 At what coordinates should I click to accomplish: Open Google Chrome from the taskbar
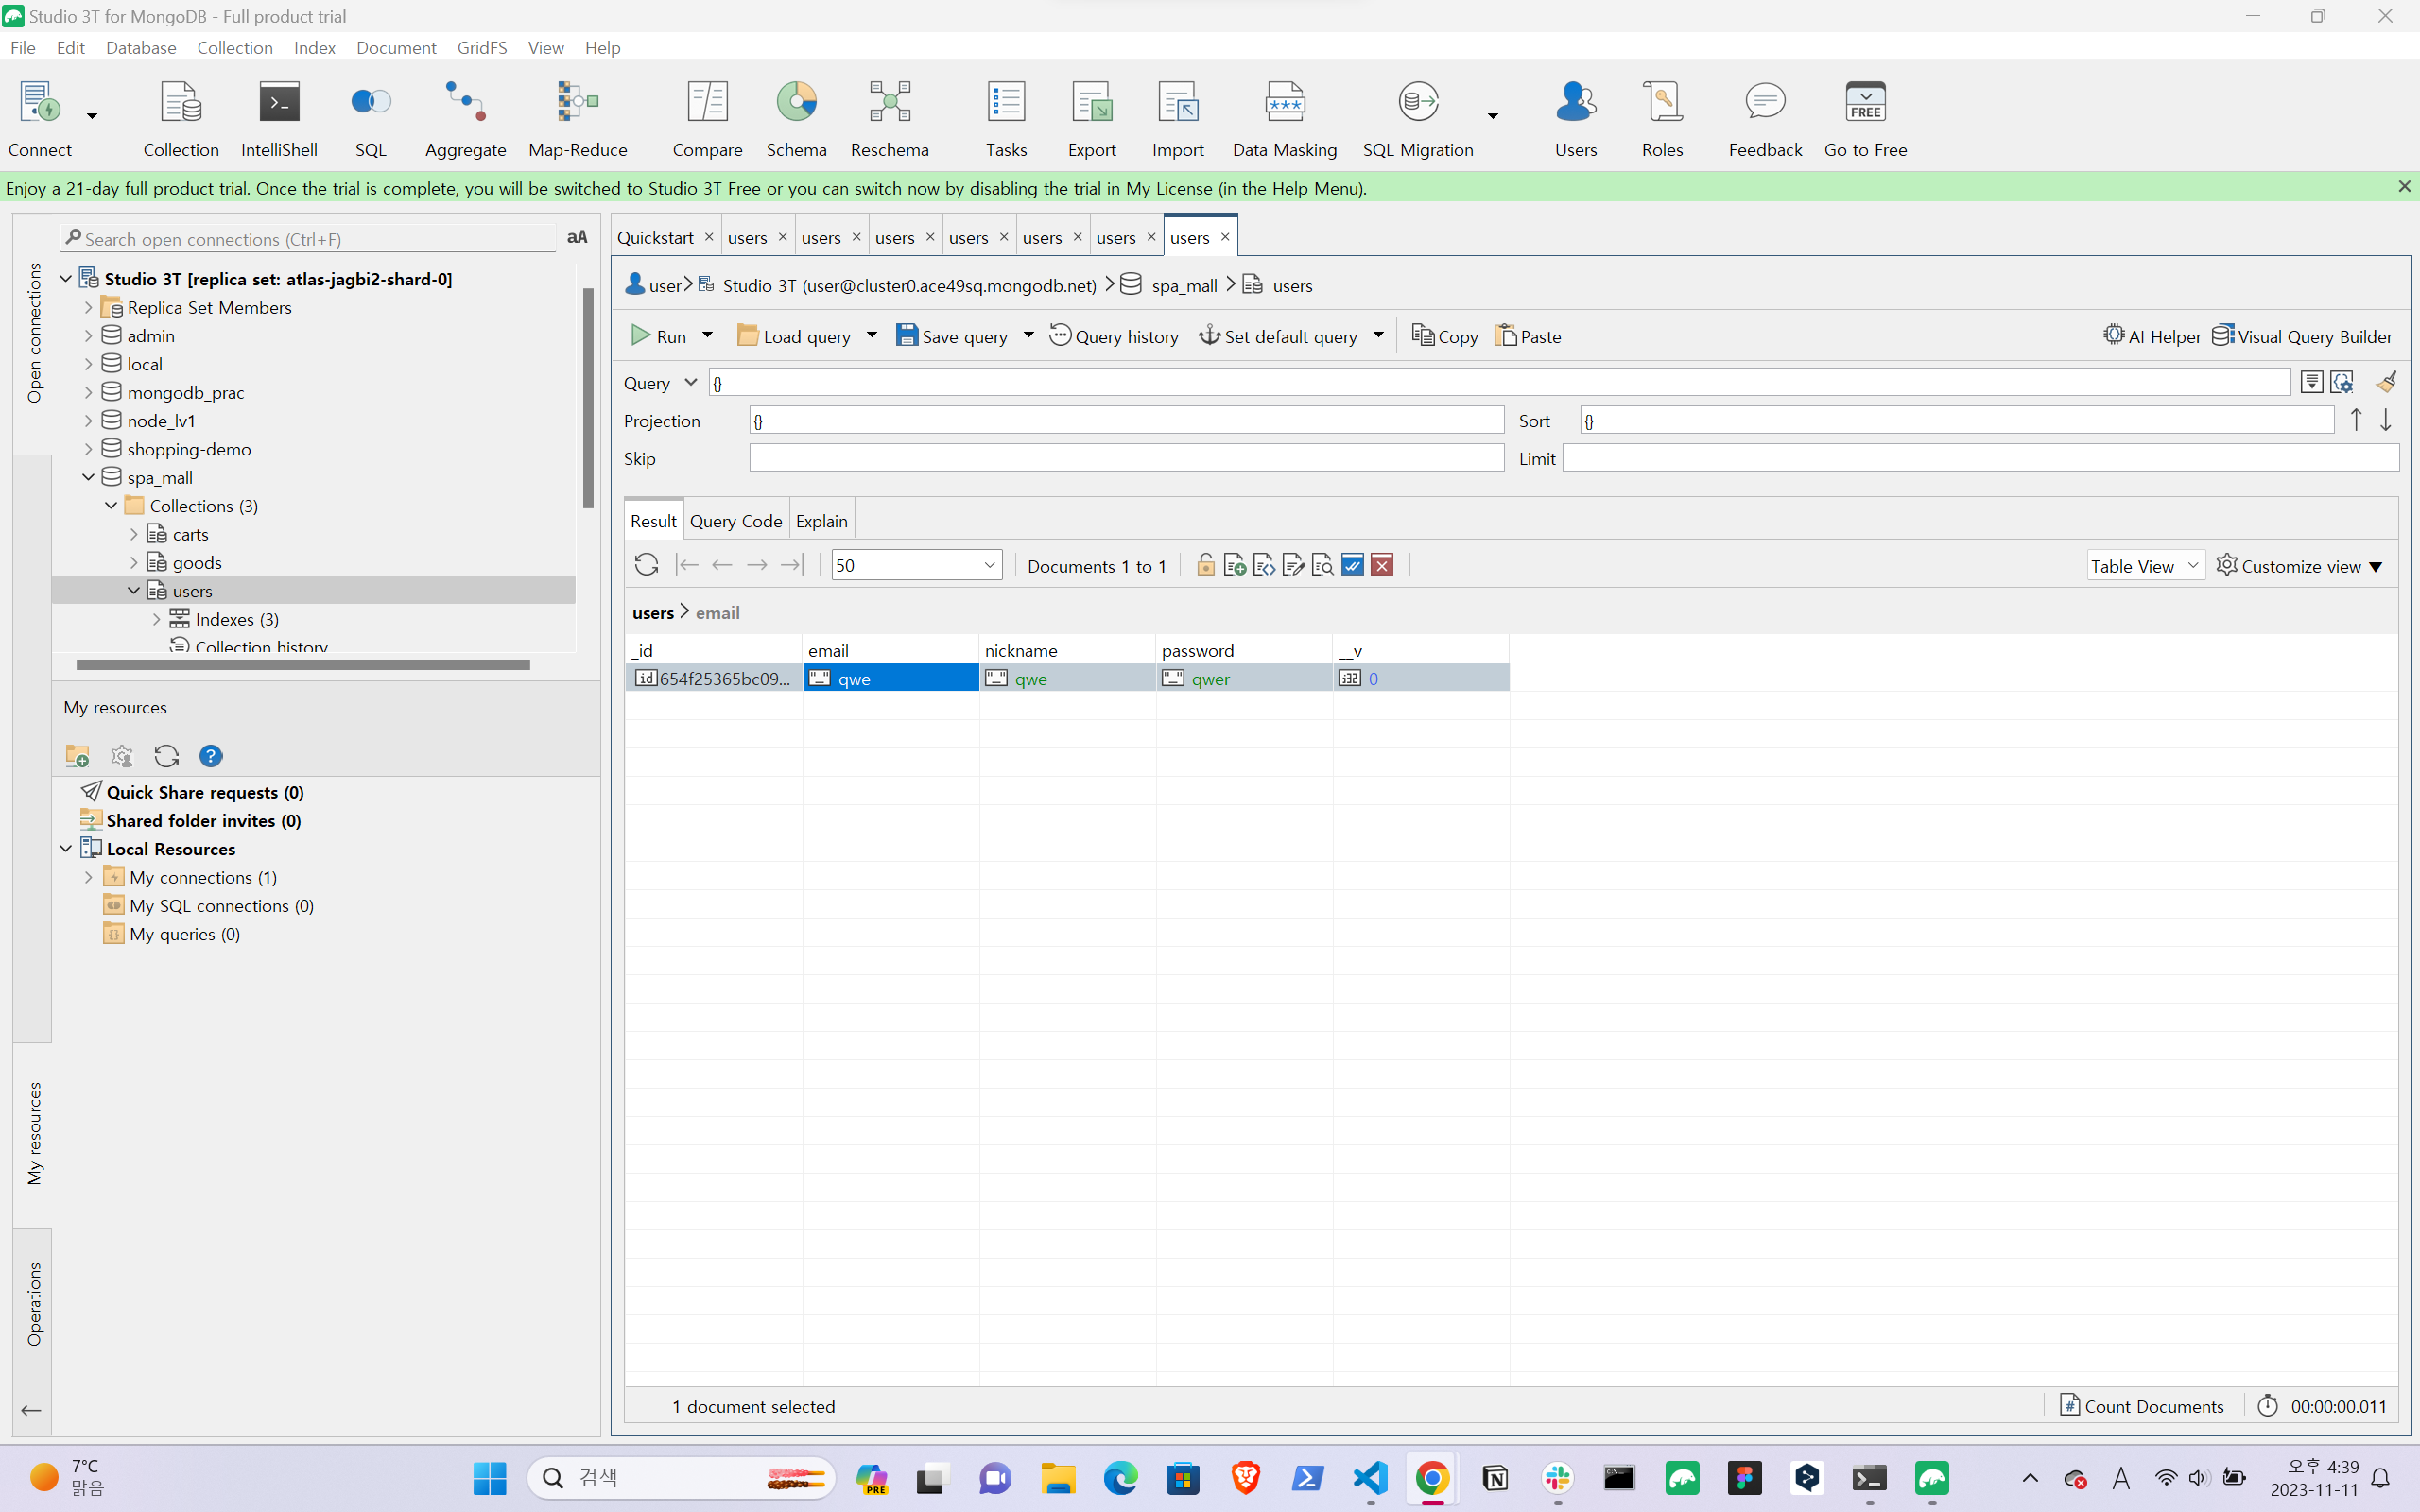1432,1478
